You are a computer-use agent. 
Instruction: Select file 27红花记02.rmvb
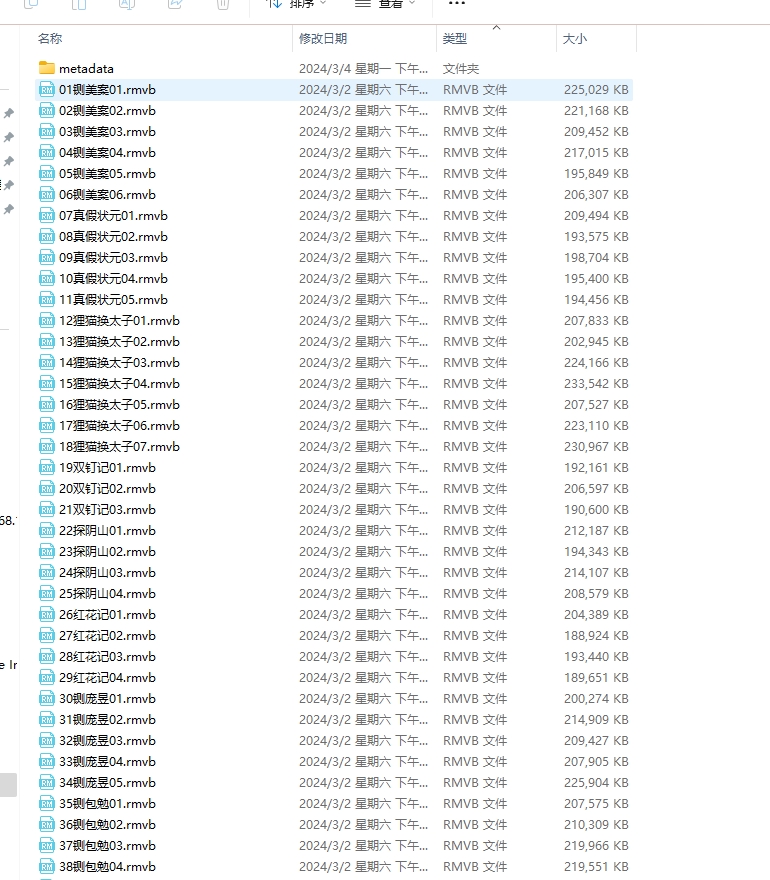(107, 636)
